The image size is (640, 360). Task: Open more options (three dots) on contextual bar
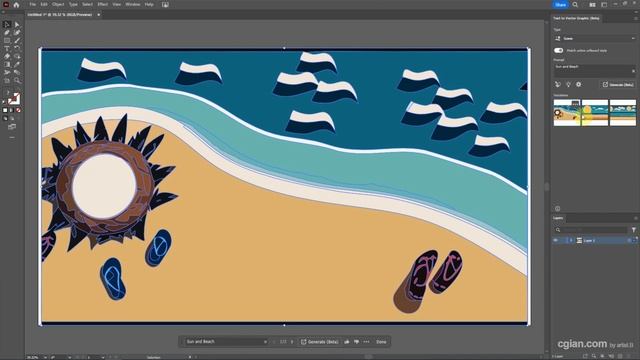click(x=366, y=342)
